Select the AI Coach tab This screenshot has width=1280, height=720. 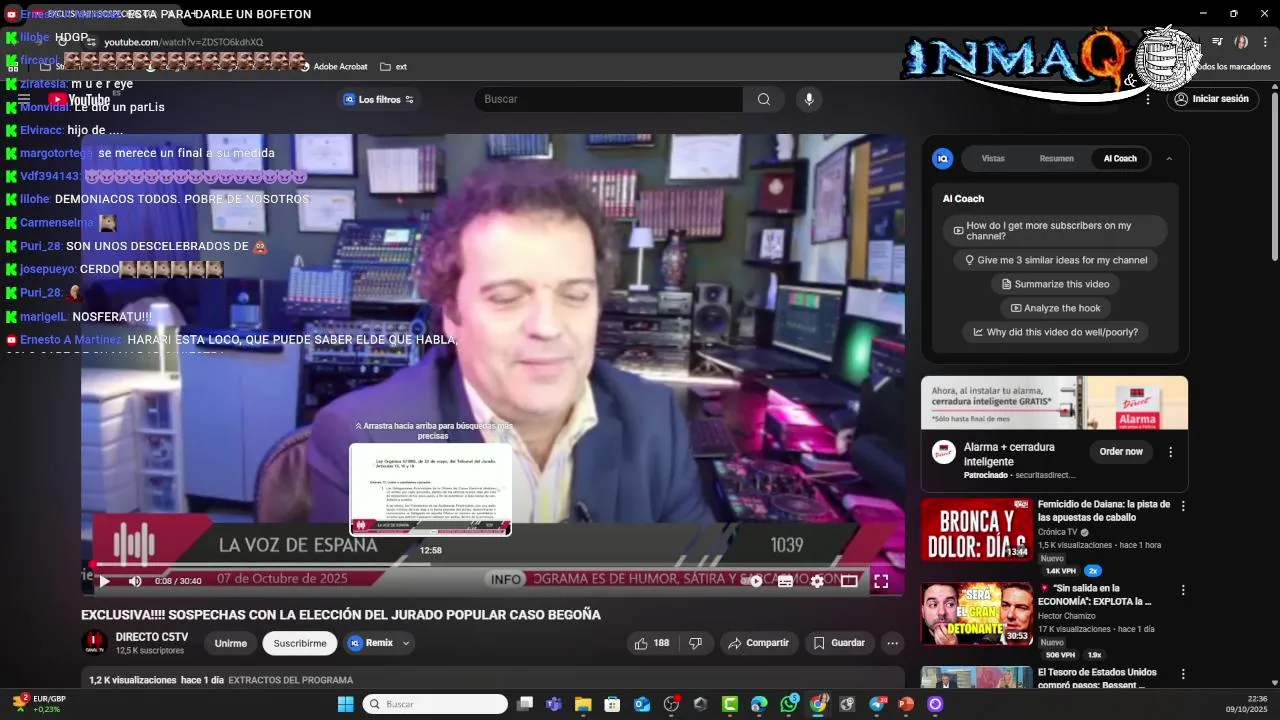point(1120,158)
